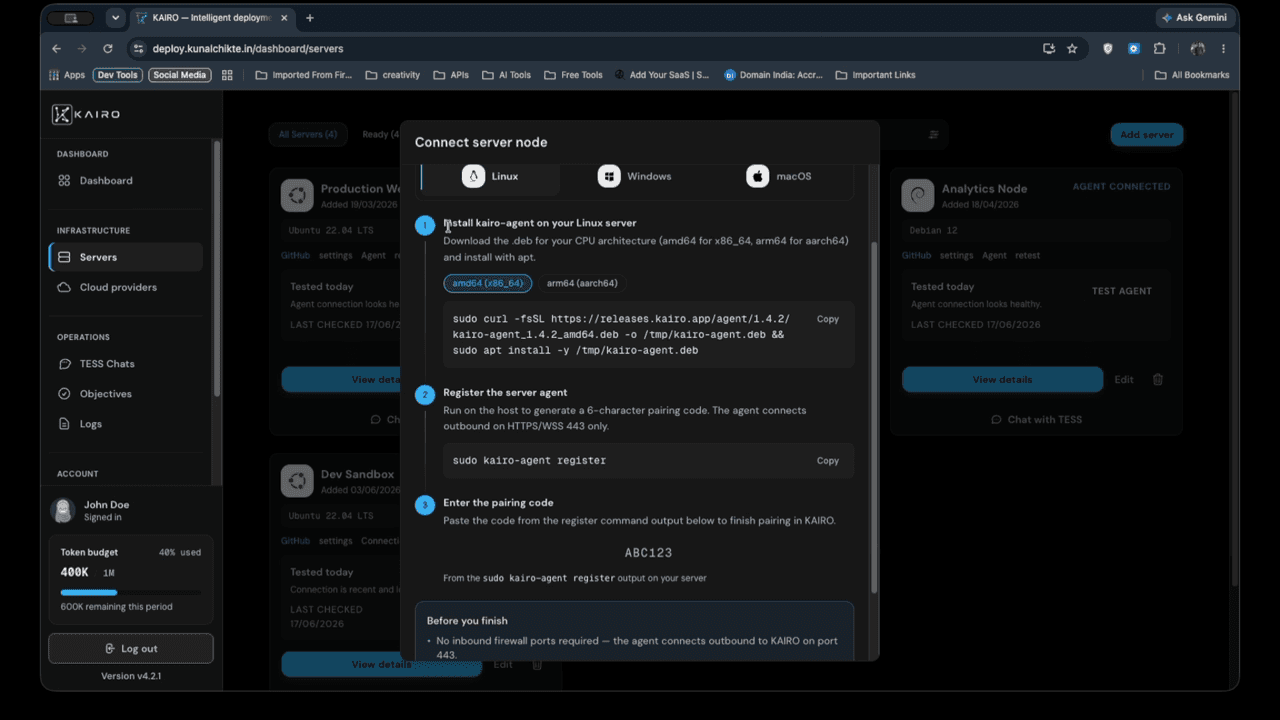Open the APIs bookmark folder
Viewport: 1280px width, 720px height.
(x=451, y=75)
